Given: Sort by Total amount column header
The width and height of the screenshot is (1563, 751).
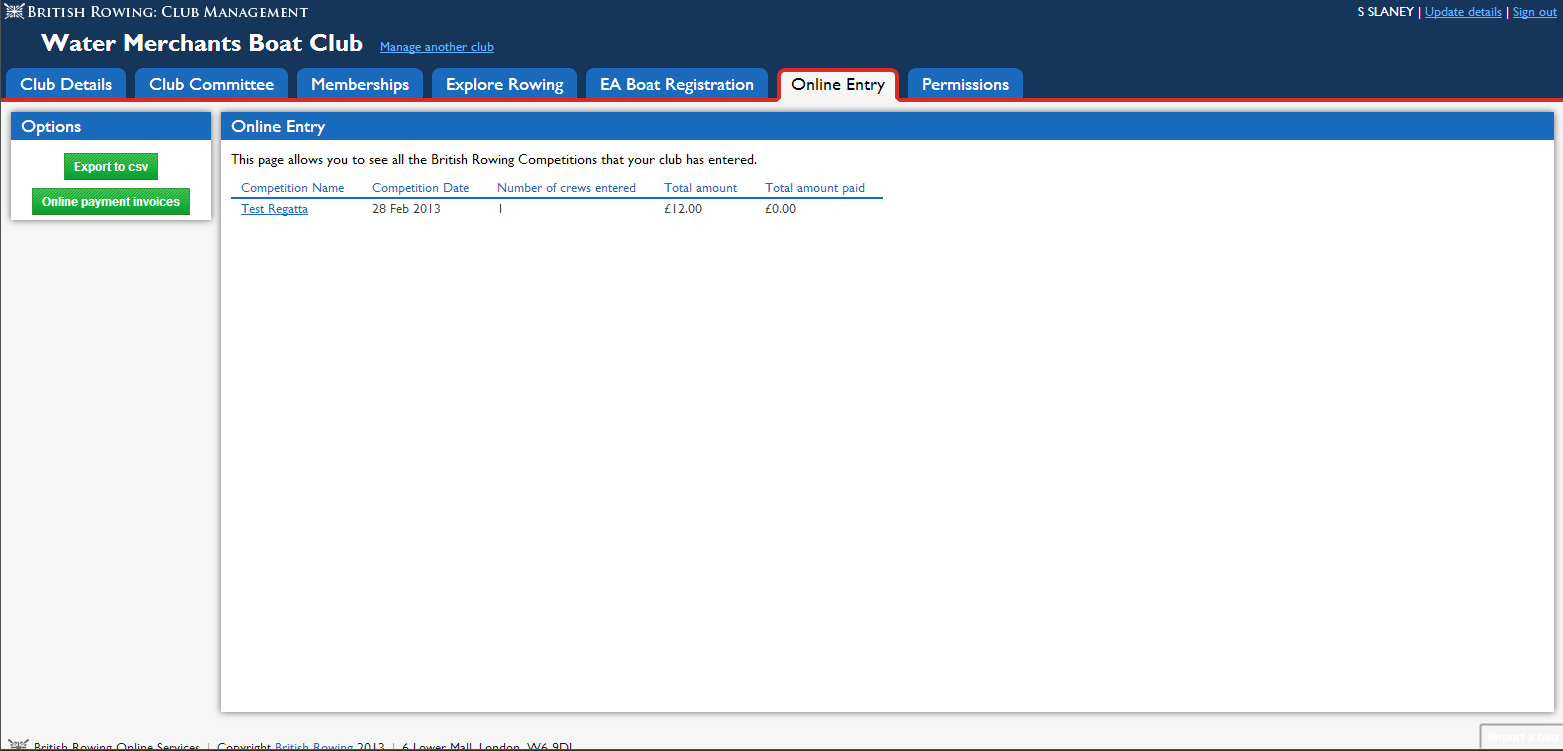Looking at the screenshot, I should point(701,188).
